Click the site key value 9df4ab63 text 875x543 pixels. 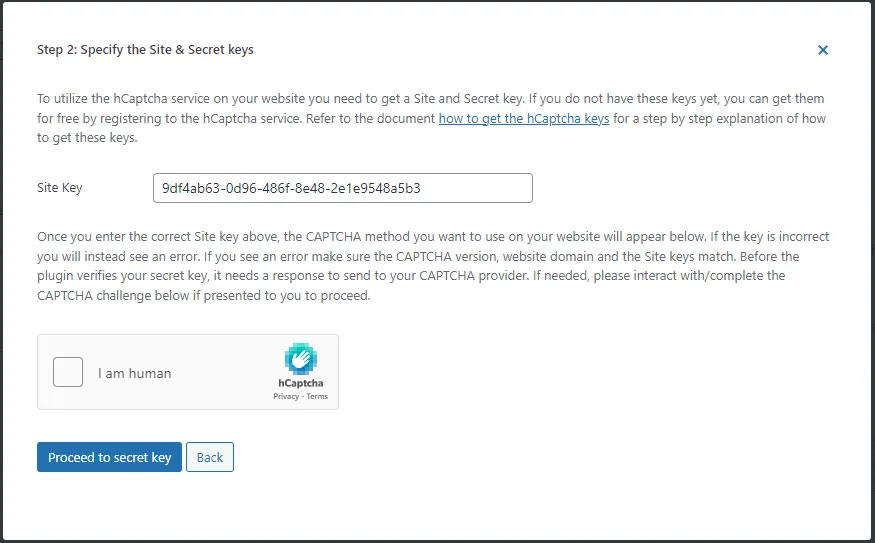291,188
